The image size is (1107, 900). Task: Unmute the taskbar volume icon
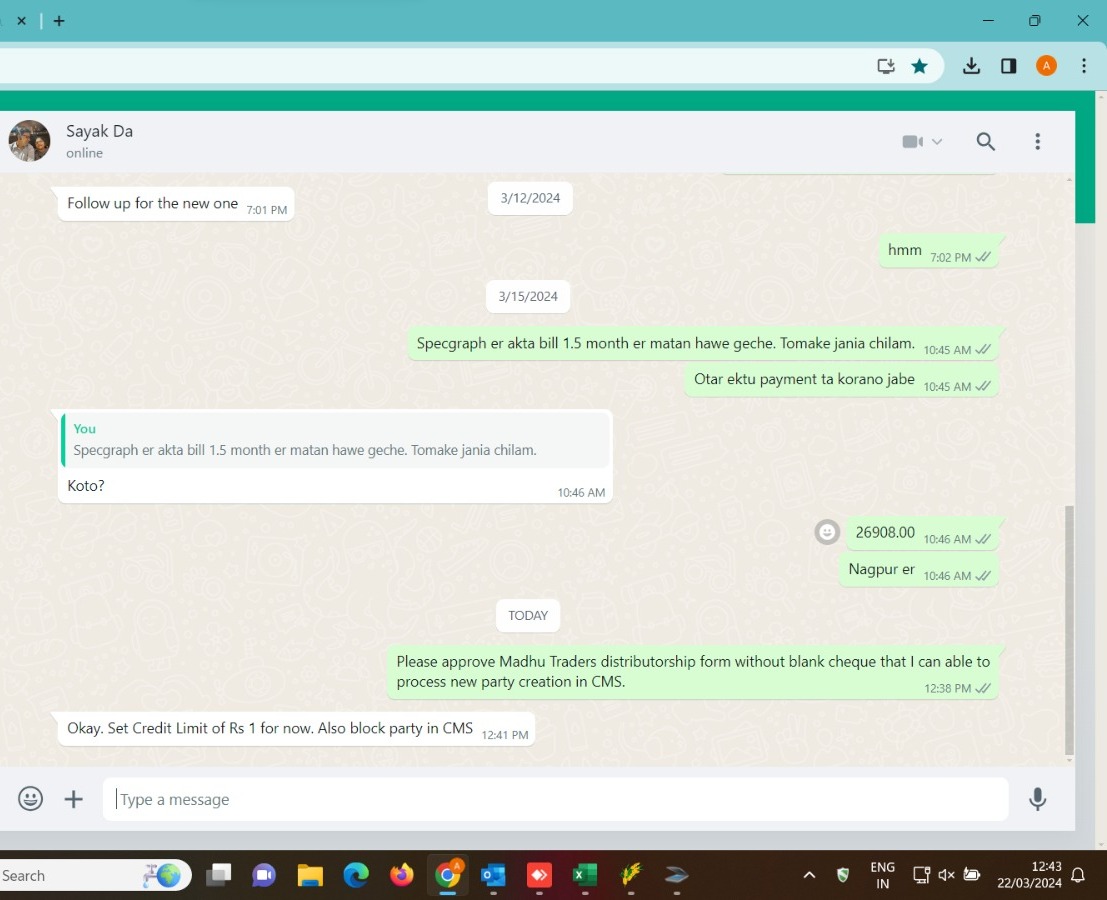pyautogui.click(x=946, y=876)
